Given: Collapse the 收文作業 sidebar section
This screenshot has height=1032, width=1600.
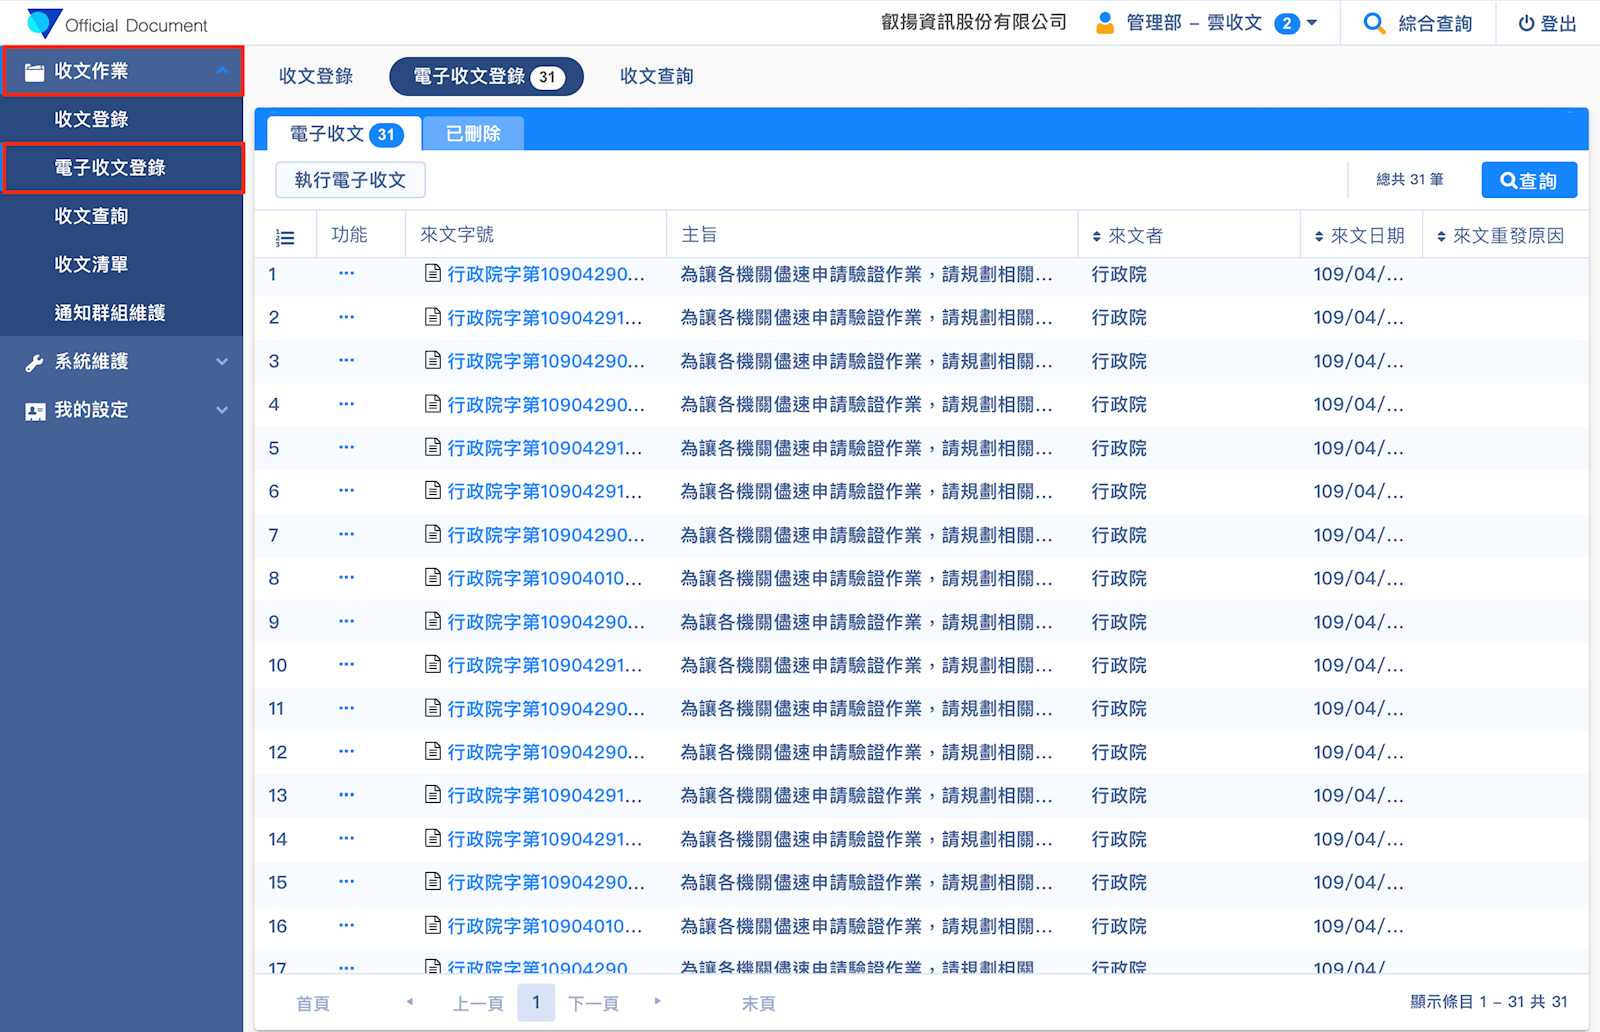Looking at the screenshot, I should 222,71.
